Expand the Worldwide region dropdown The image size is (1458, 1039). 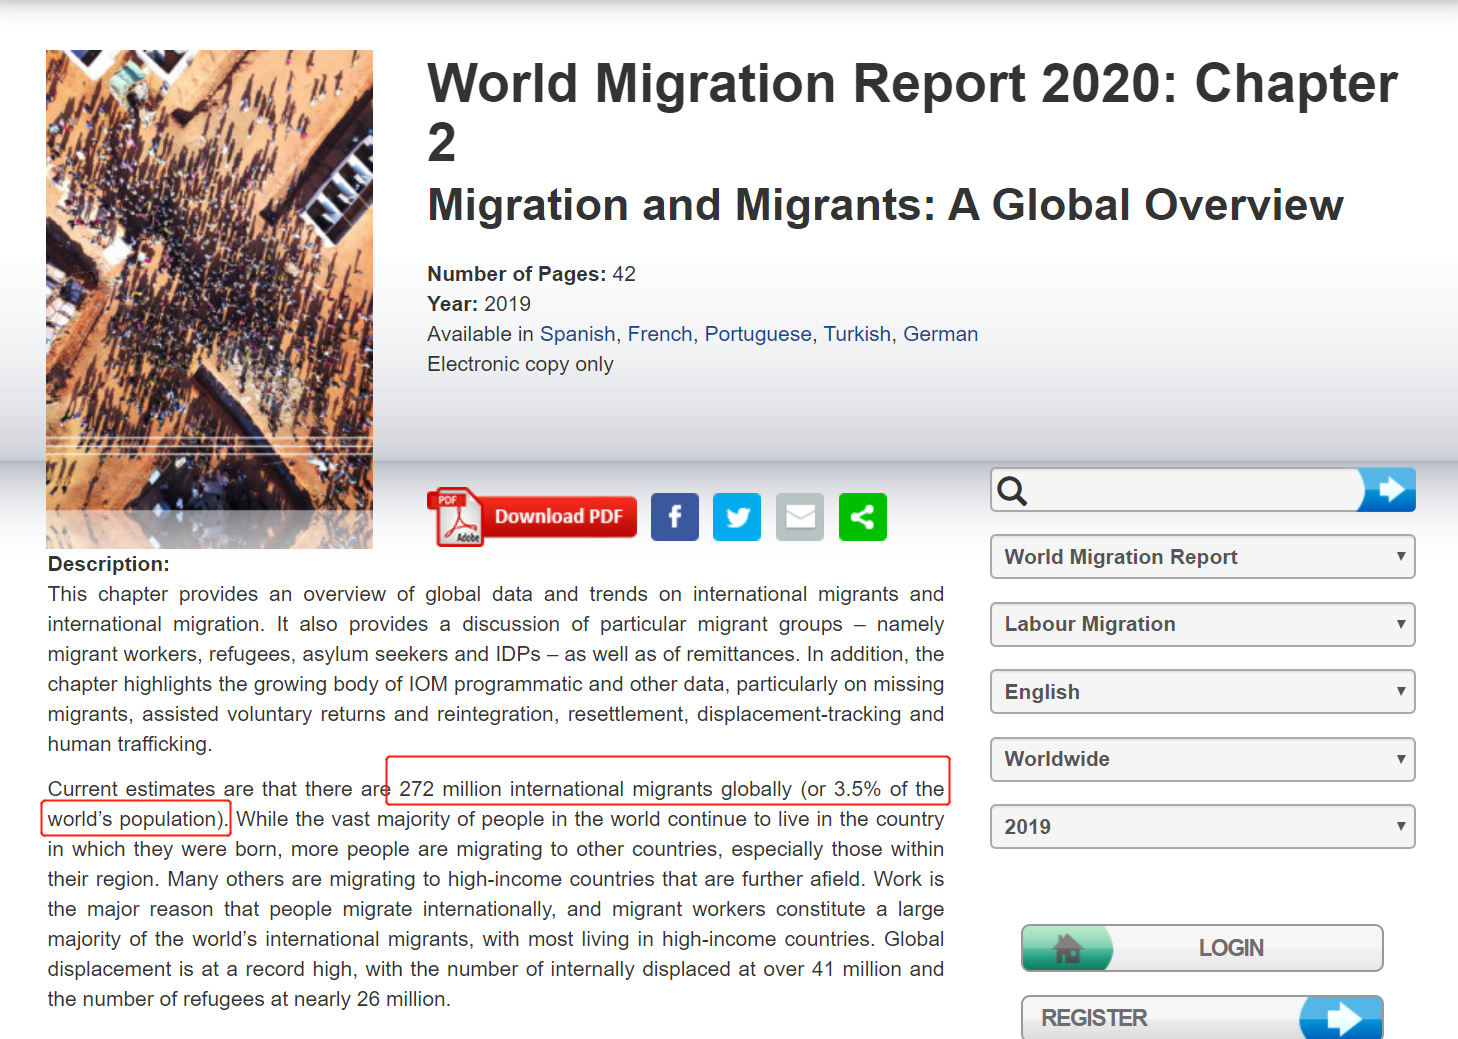1202,759
